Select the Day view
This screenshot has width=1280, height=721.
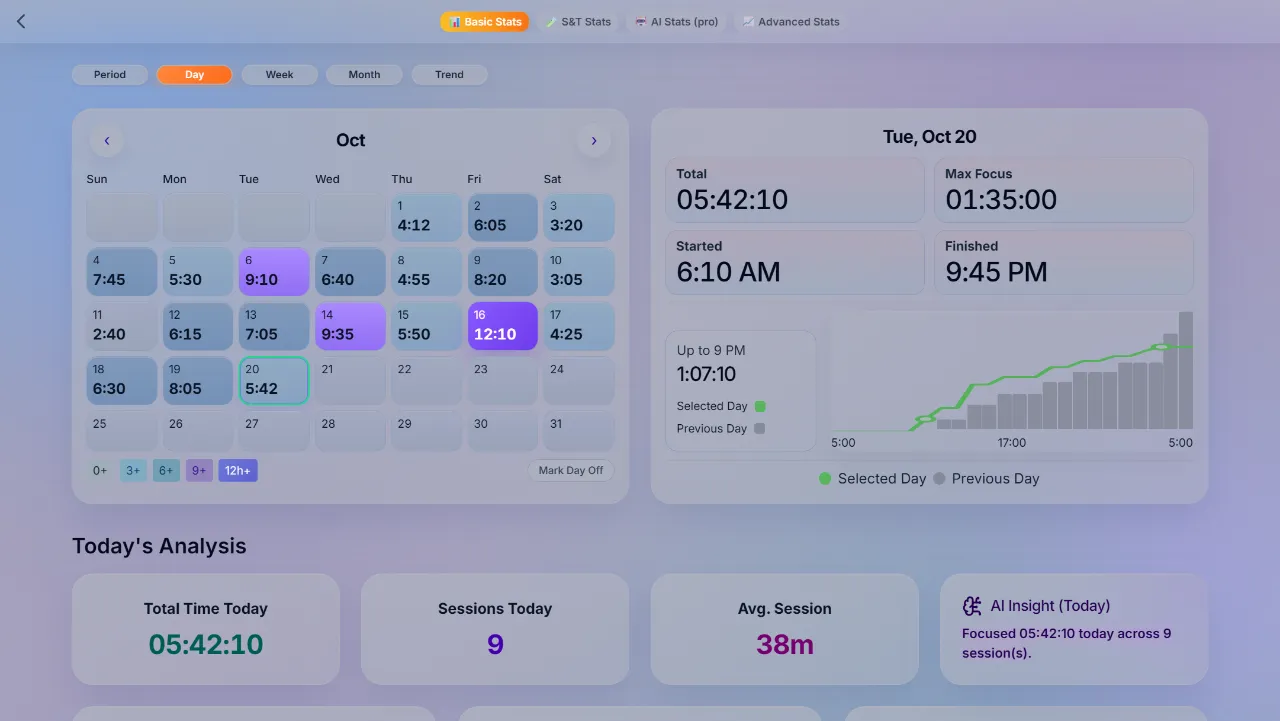pos(194,74)
